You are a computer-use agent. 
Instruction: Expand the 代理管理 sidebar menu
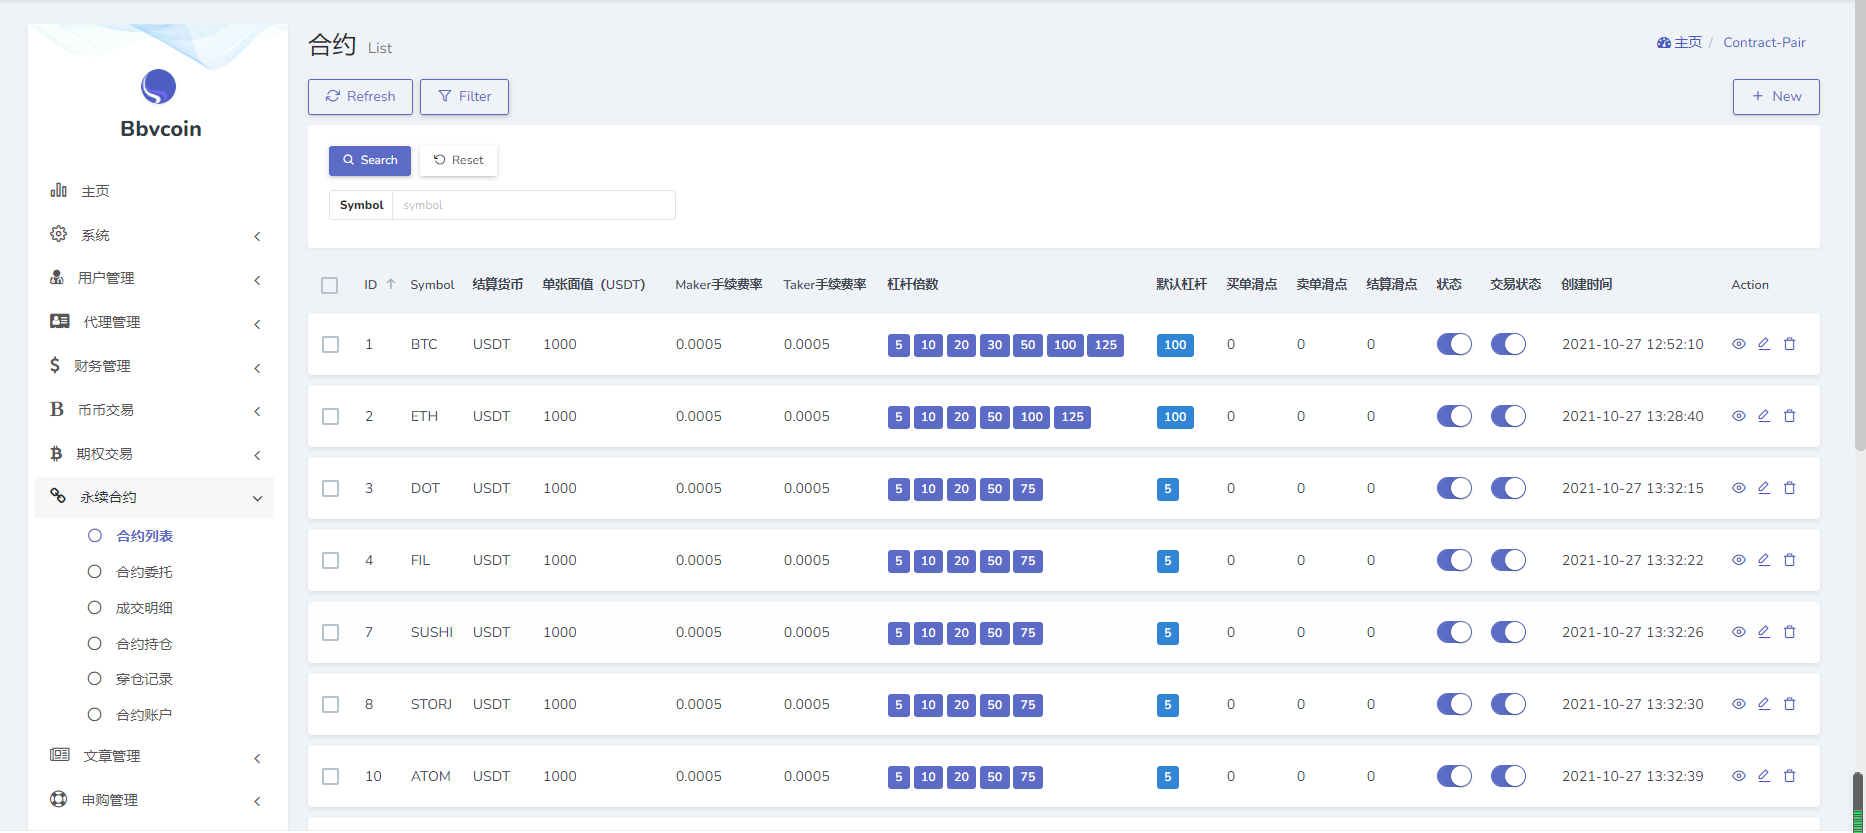click(x=155, y=323)
